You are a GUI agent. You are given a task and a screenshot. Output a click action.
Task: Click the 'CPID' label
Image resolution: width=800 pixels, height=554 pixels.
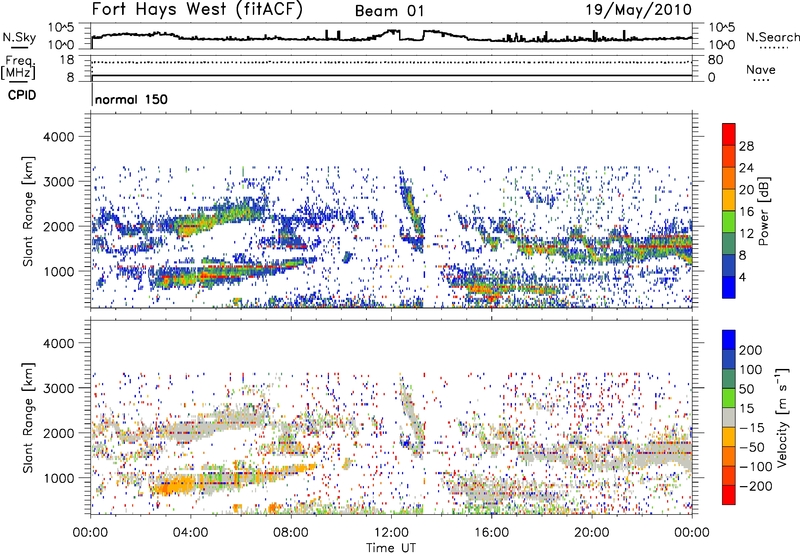pos(22,95)
